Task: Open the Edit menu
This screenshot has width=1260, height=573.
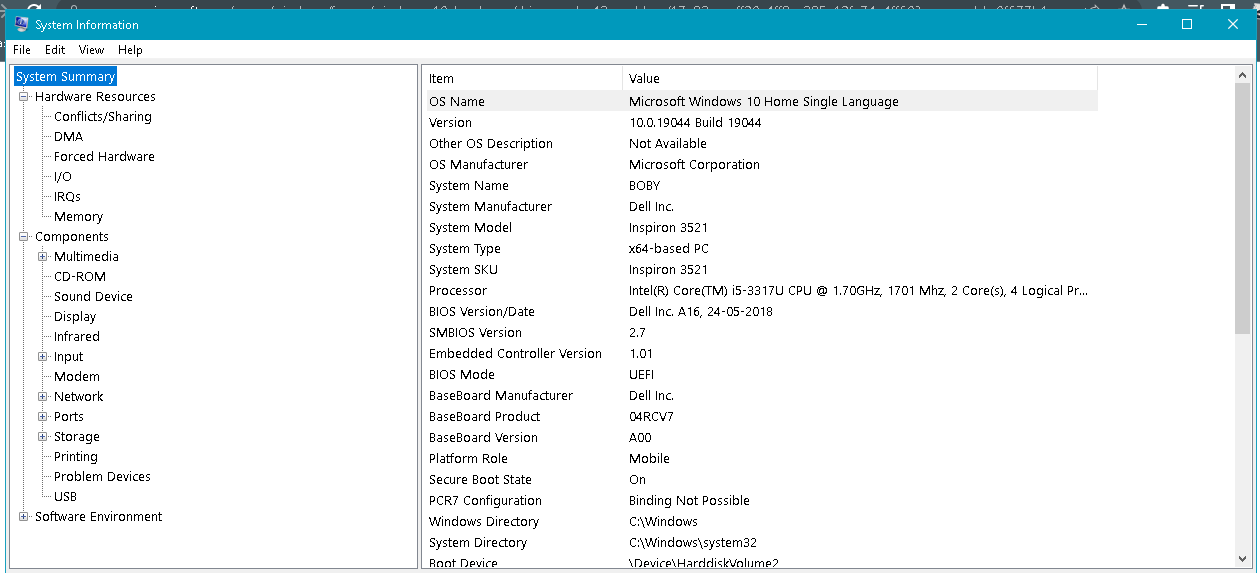Action: click(x=55, y=50)
